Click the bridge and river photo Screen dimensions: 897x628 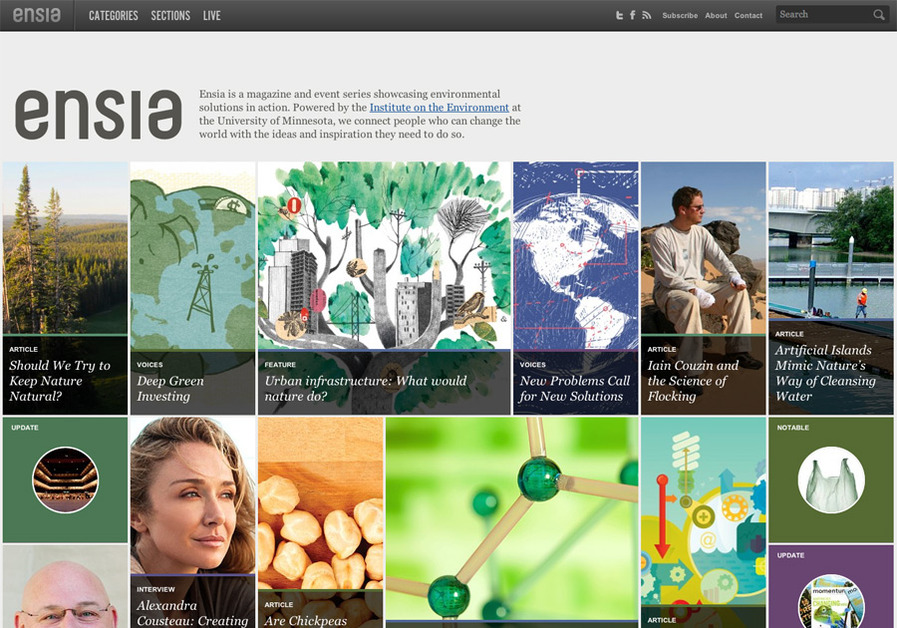tap(831, 240)
